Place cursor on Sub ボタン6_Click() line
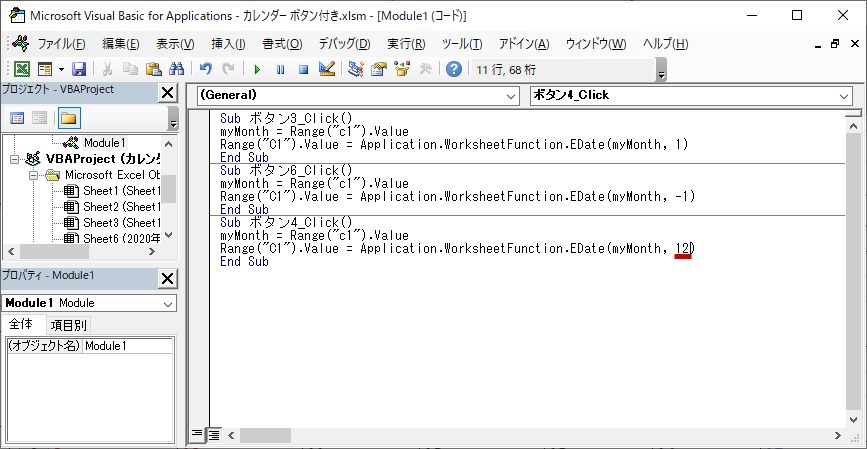The image size is (867, 449). point(286,170)
